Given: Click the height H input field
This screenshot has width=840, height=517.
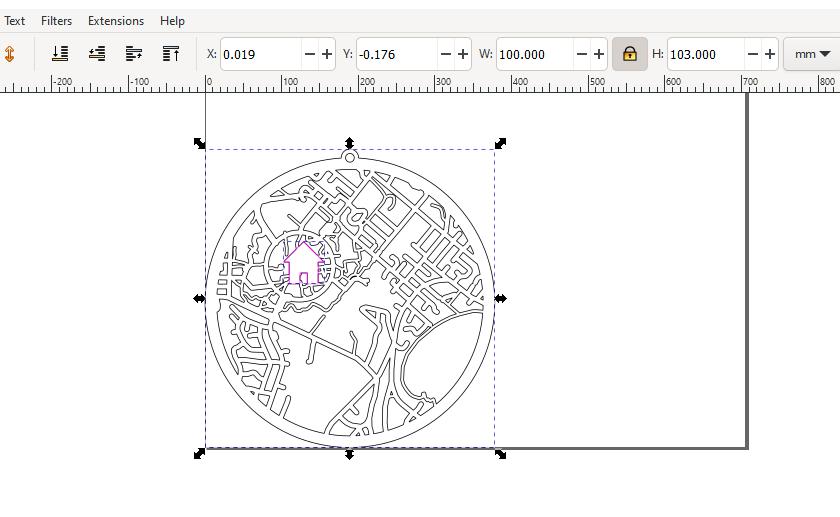Looking at the screenshot, I should coord(706,54).
